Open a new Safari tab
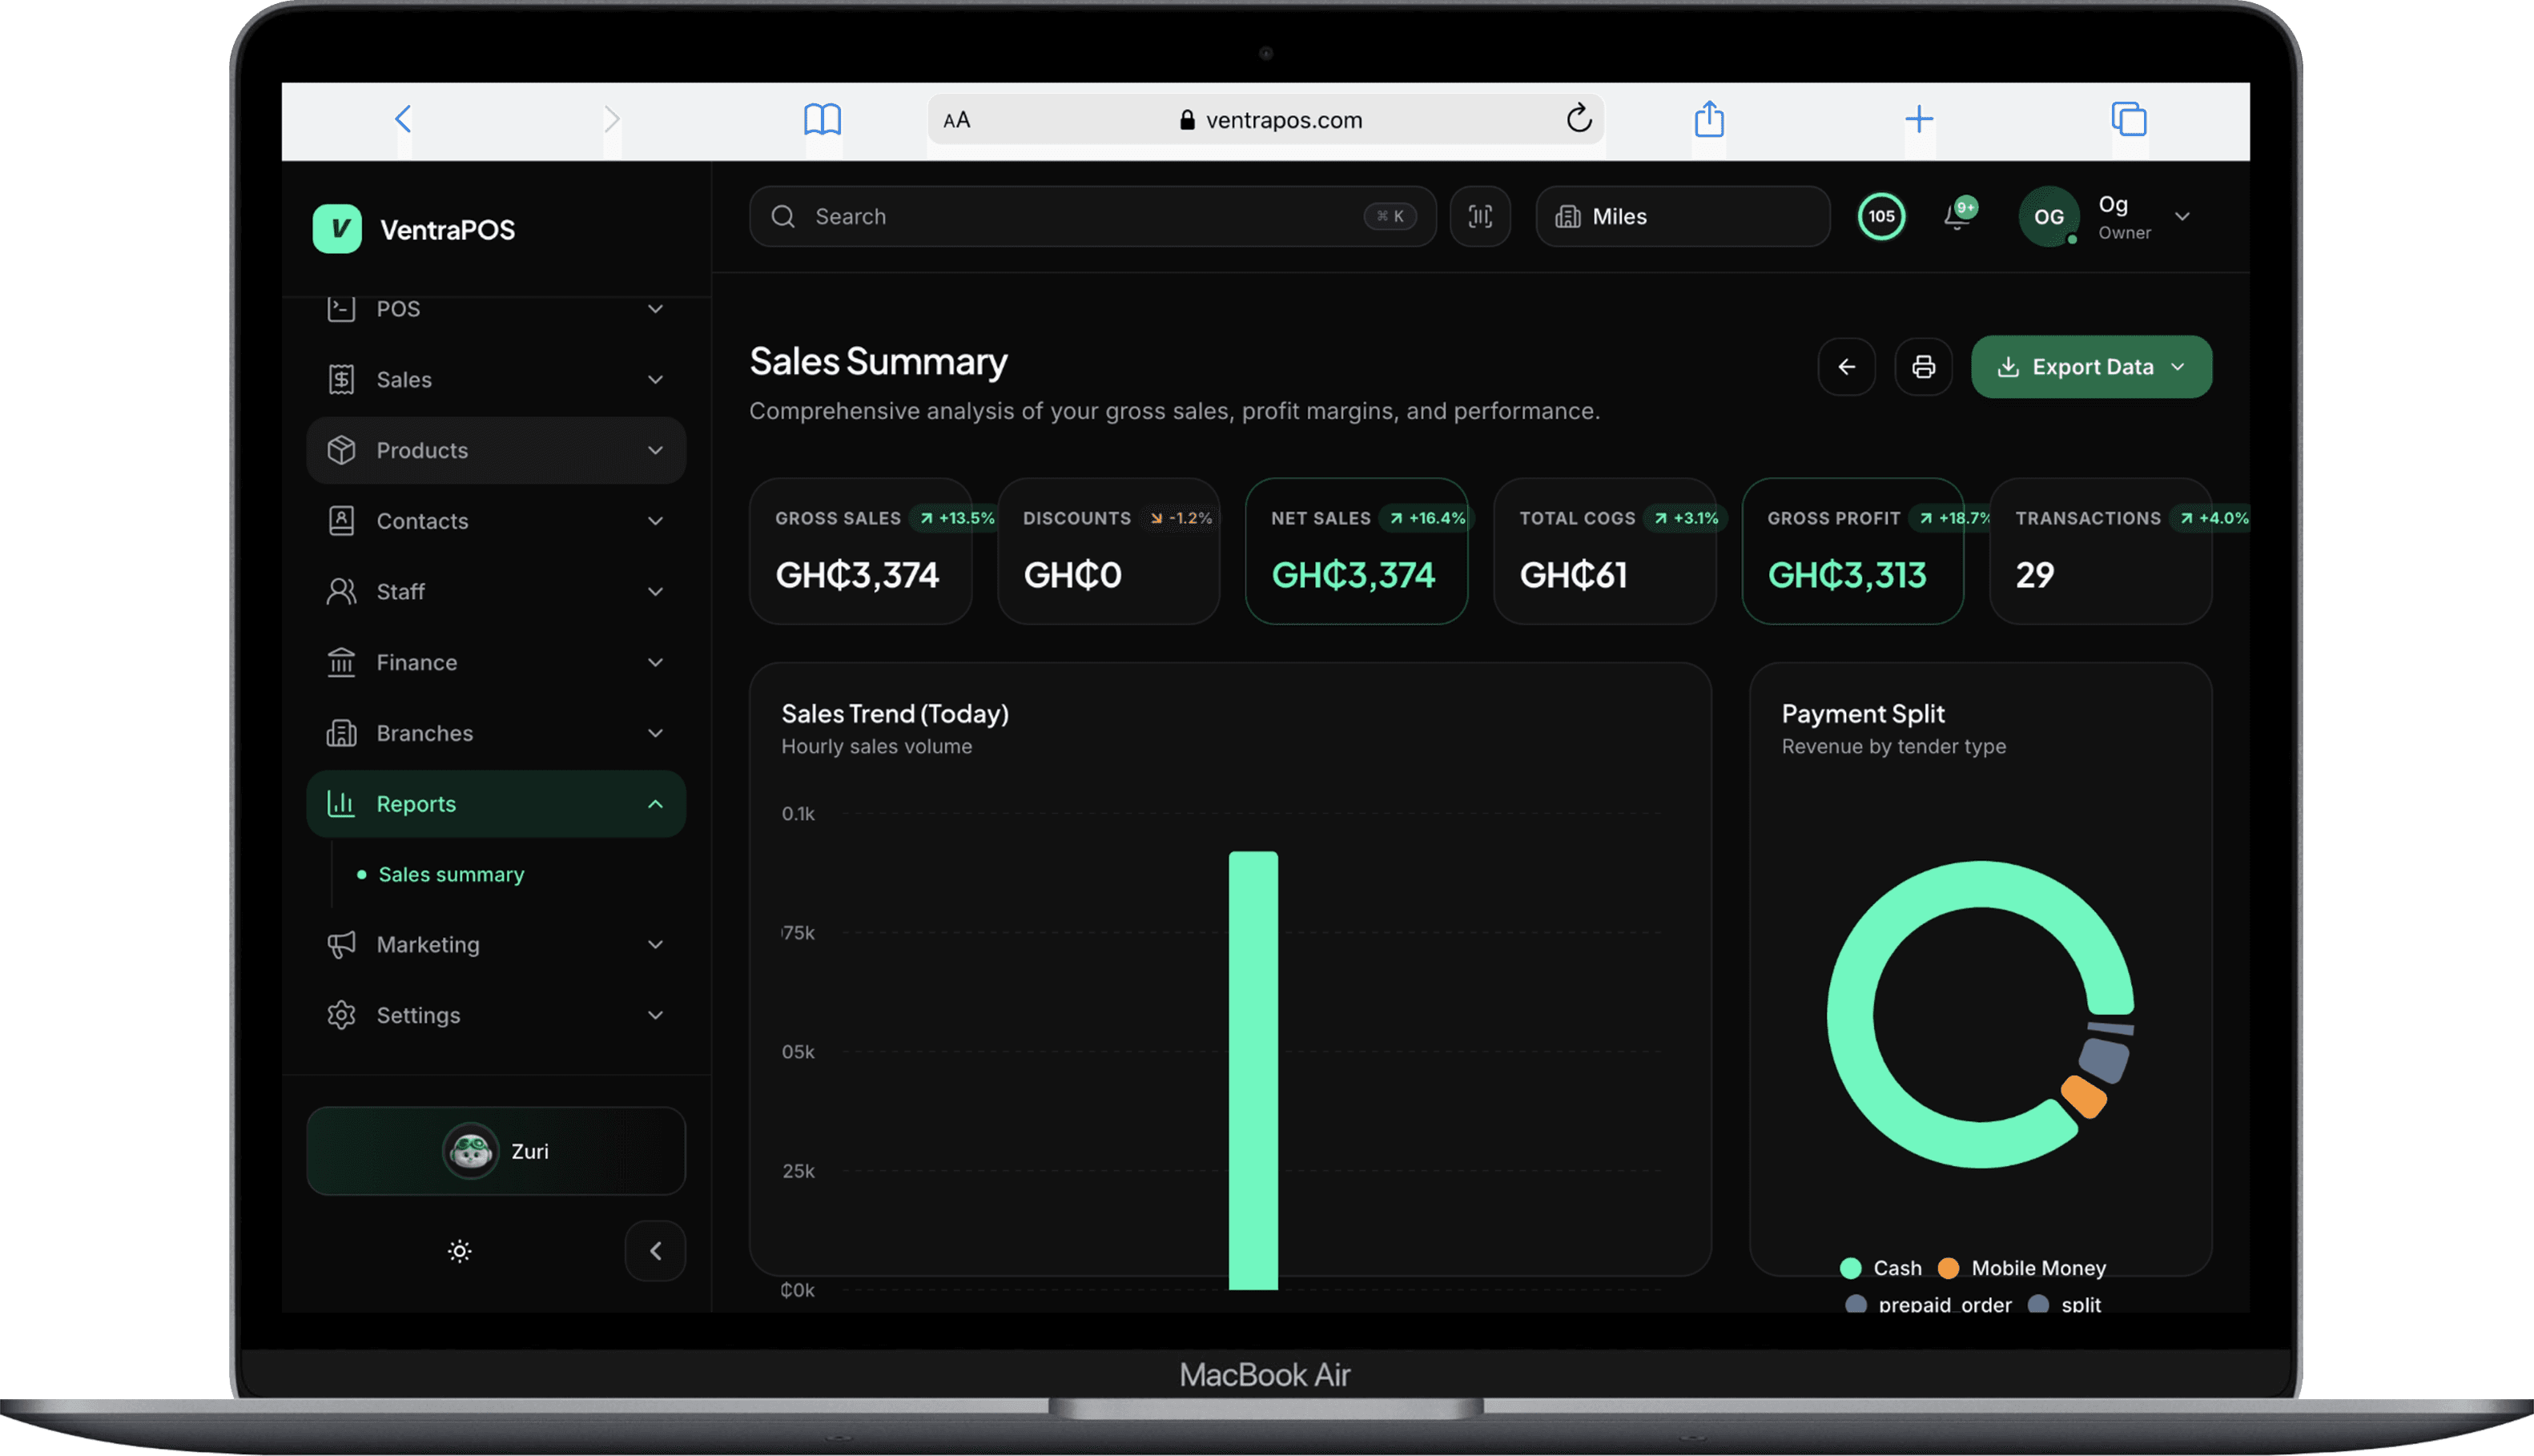Image resolution: width=2534 pixels, height=1456 pixels. 1918,120
